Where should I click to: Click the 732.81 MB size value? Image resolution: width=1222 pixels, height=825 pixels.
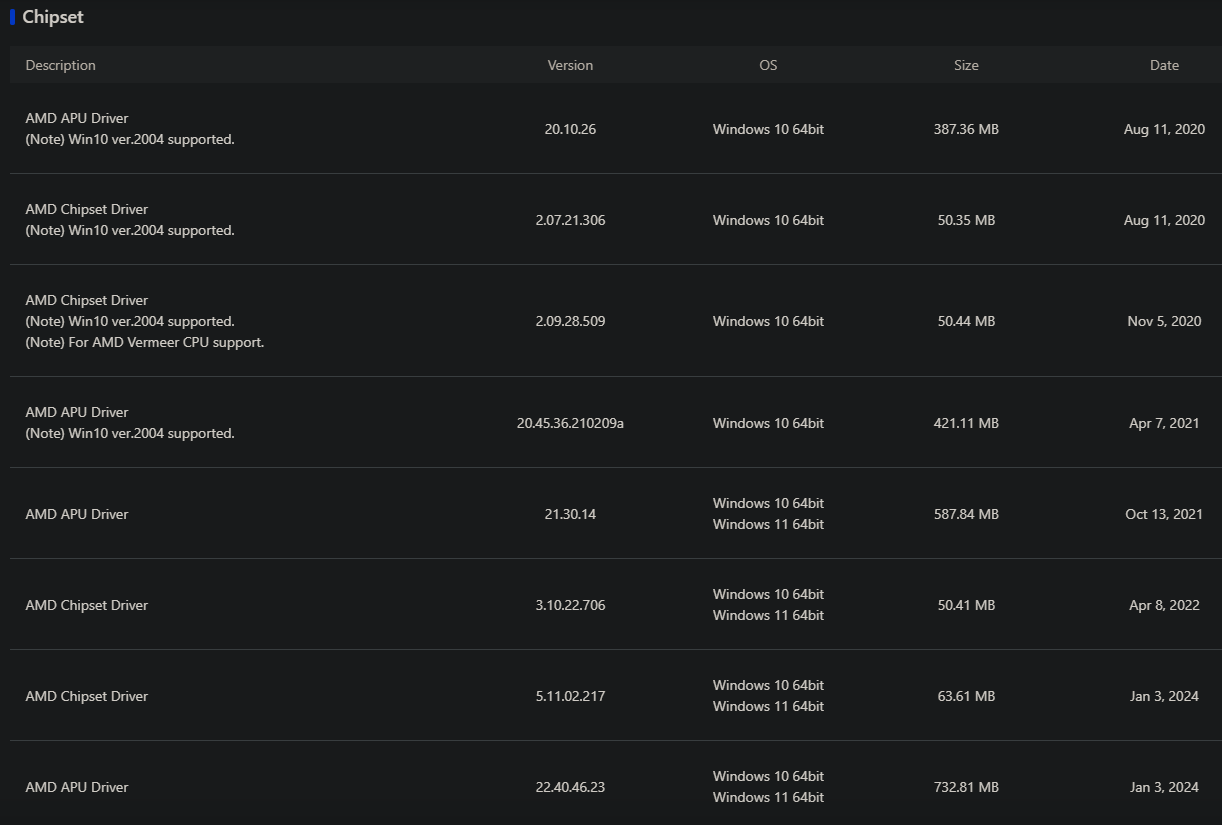point(966,787)
